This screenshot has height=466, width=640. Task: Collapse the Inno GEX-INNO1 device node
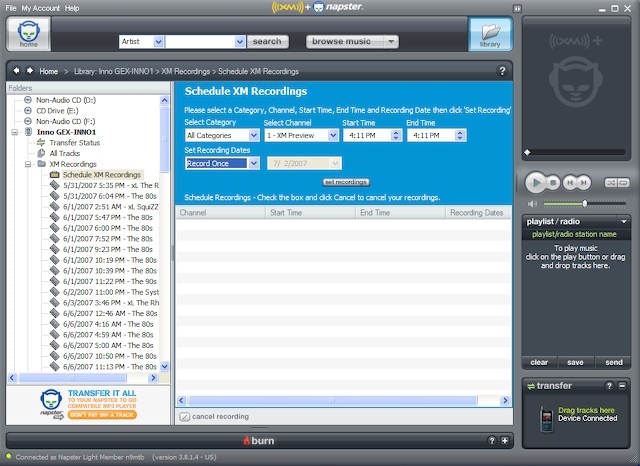15,132
